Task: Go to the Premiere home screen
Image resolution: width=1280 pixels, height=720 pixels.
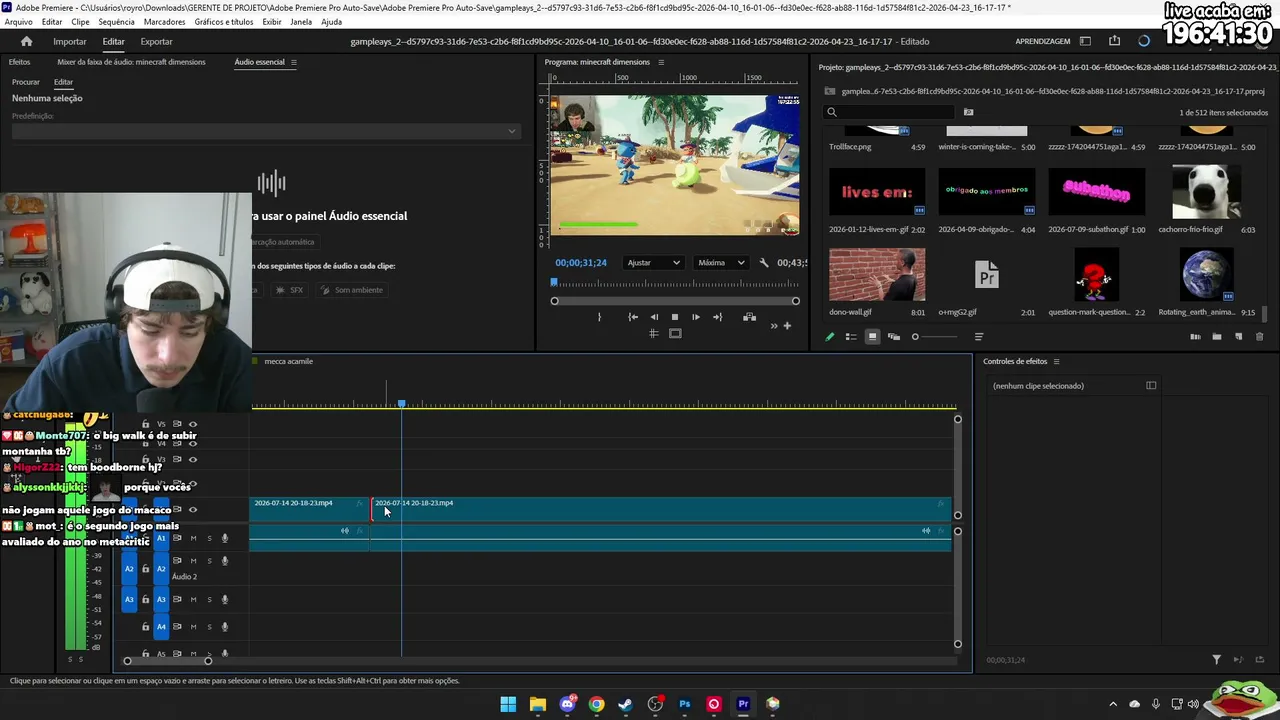Action: click(27, 41)
